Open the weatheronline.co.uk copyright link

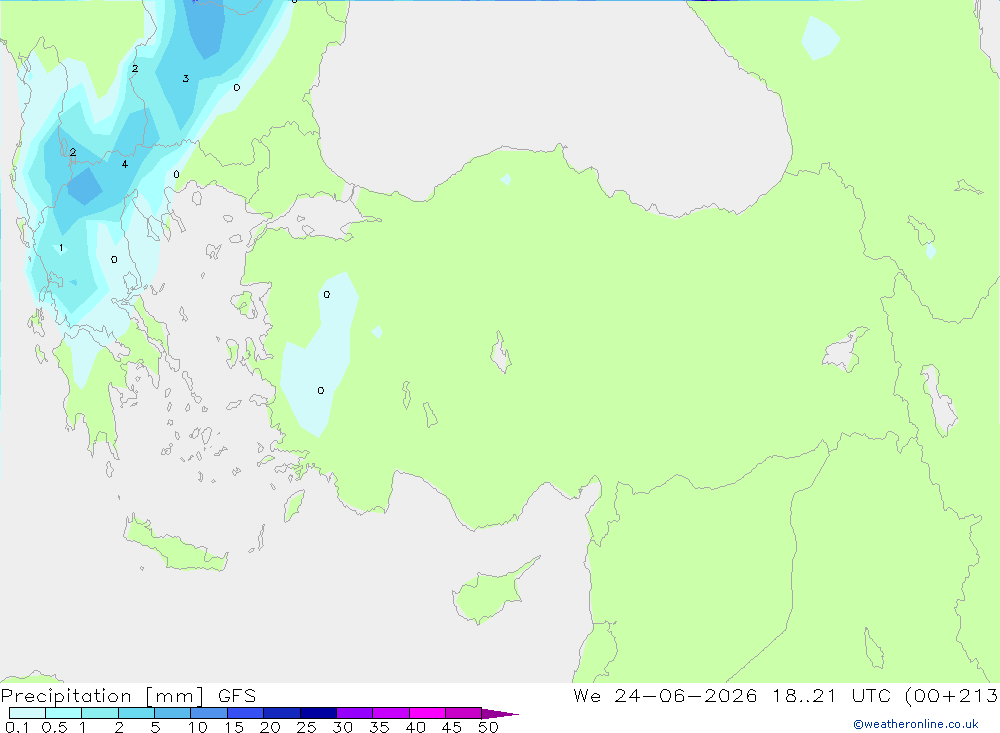click(916, 724)
